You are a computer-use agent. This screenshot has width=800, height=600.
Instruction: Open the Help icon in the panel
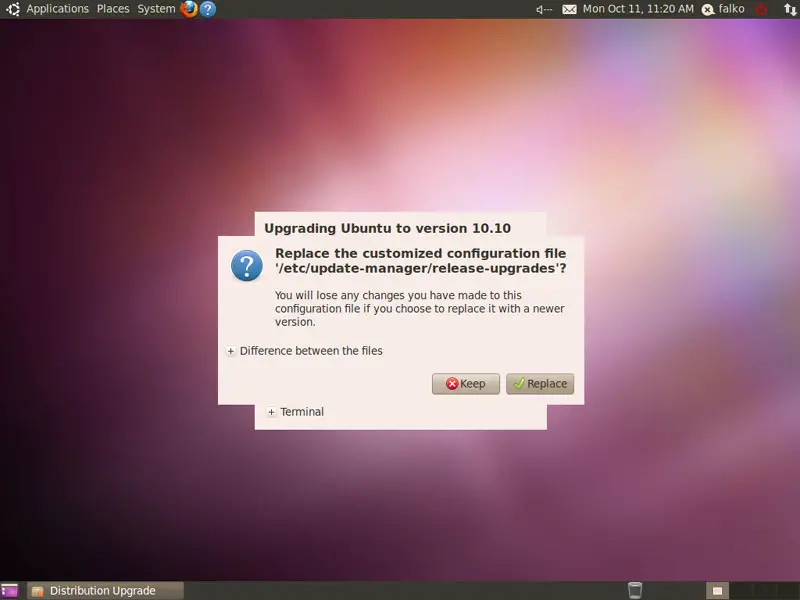point(208,9)
